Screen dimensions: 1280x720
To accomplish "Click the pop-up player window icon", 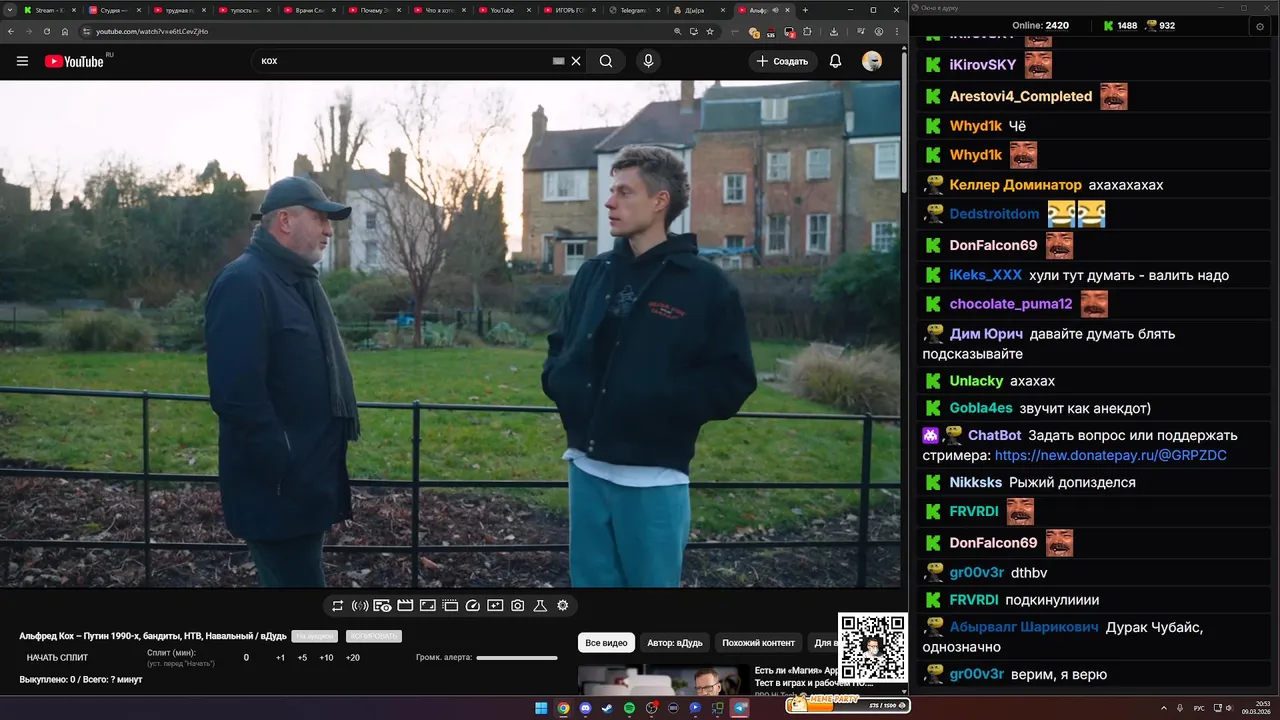I will point(450,606).
